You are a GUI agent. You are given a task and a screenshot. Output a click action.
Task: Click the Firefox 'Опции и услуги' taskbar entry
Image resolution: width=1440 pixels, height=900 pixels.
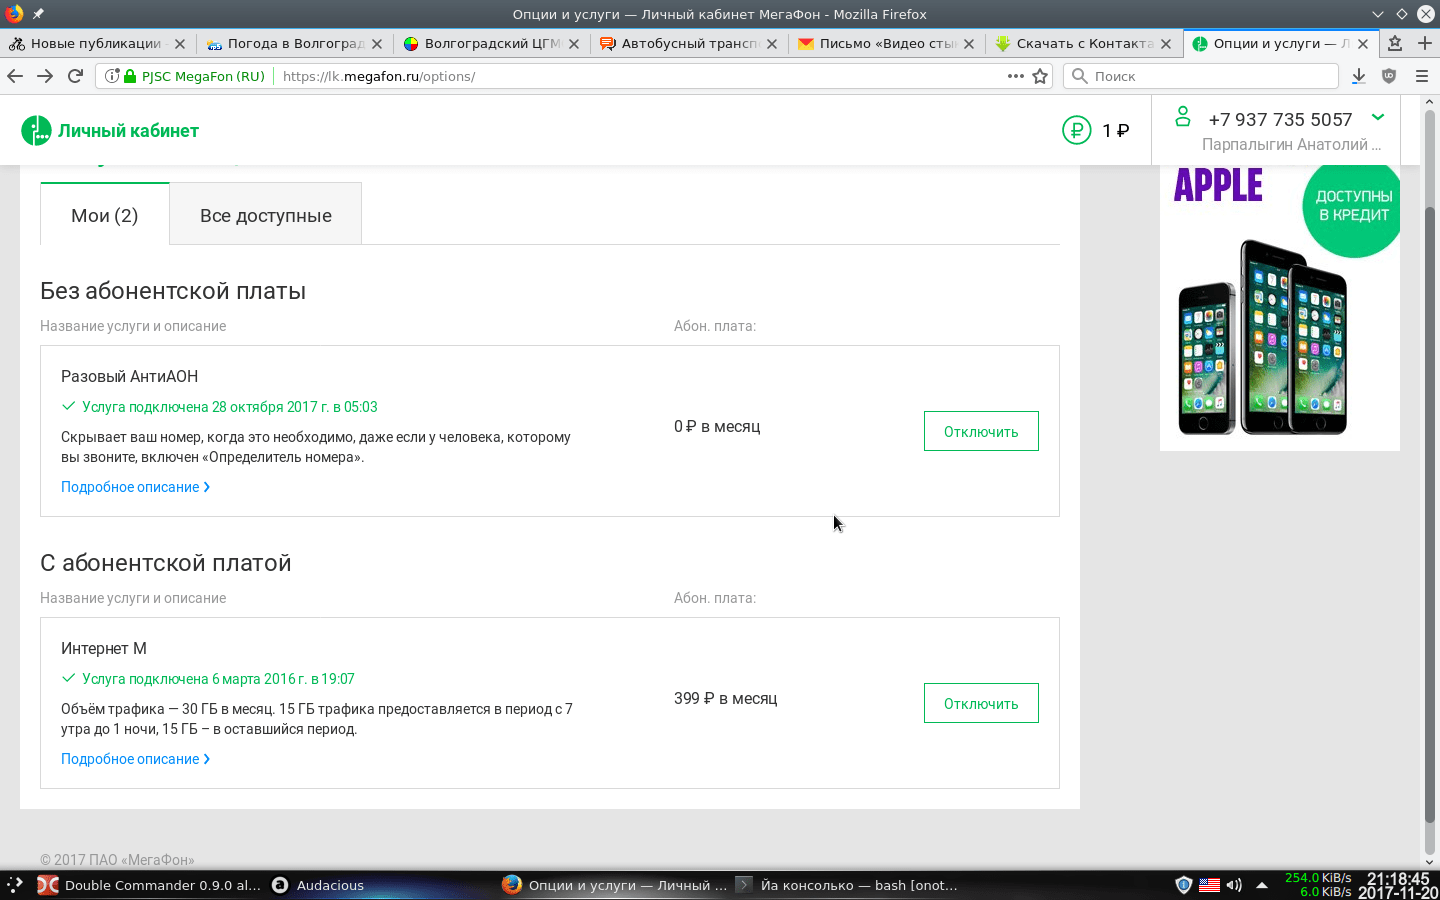(615, 885)
